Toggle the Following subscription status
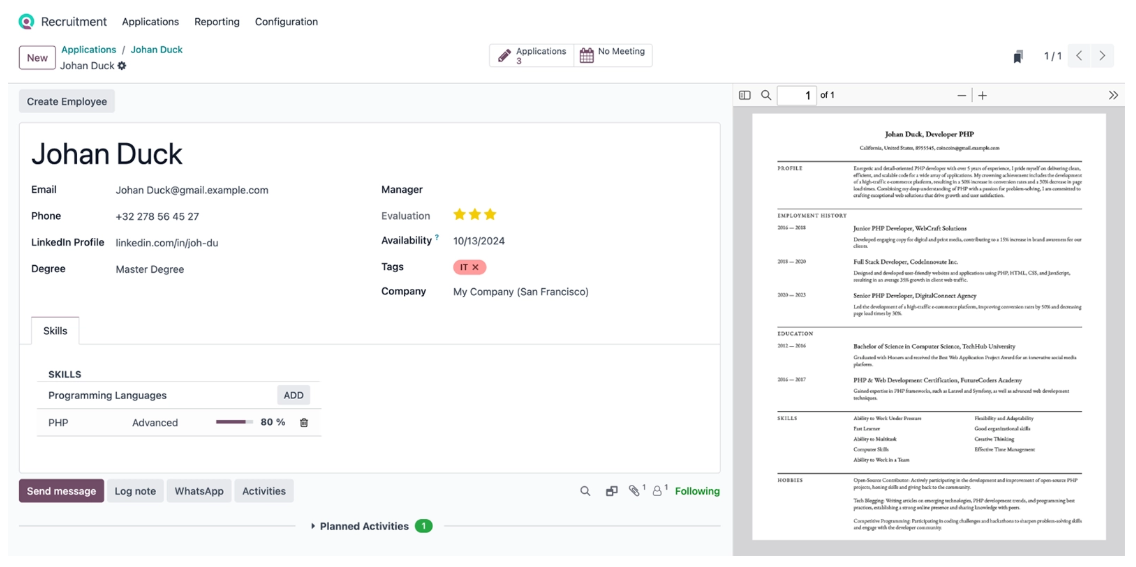This screenshot has height=567, width=1136. coord(697,491)
